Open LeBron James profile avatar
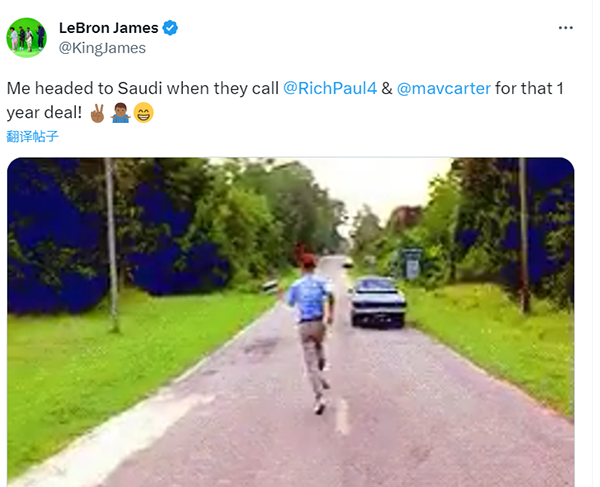The width and height of the screenshot is (600, 487). pos(26,37)
